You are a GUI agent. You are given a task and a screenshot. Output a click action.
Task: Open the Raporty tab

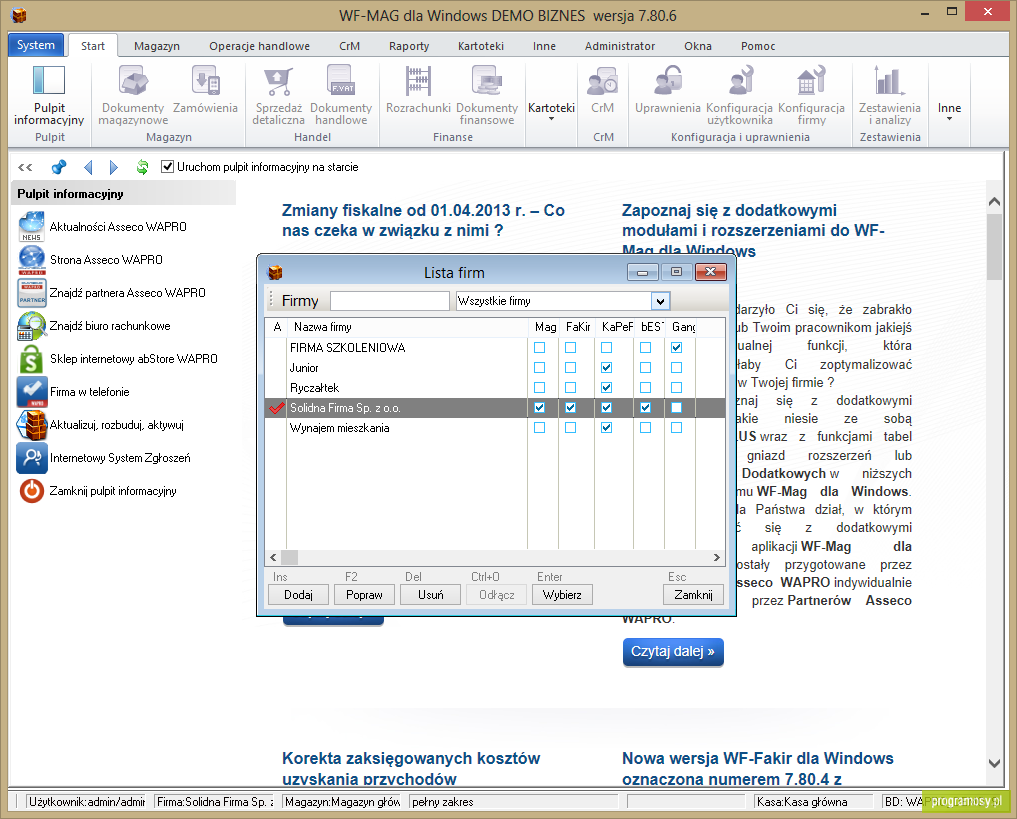(x=409, y=46)
